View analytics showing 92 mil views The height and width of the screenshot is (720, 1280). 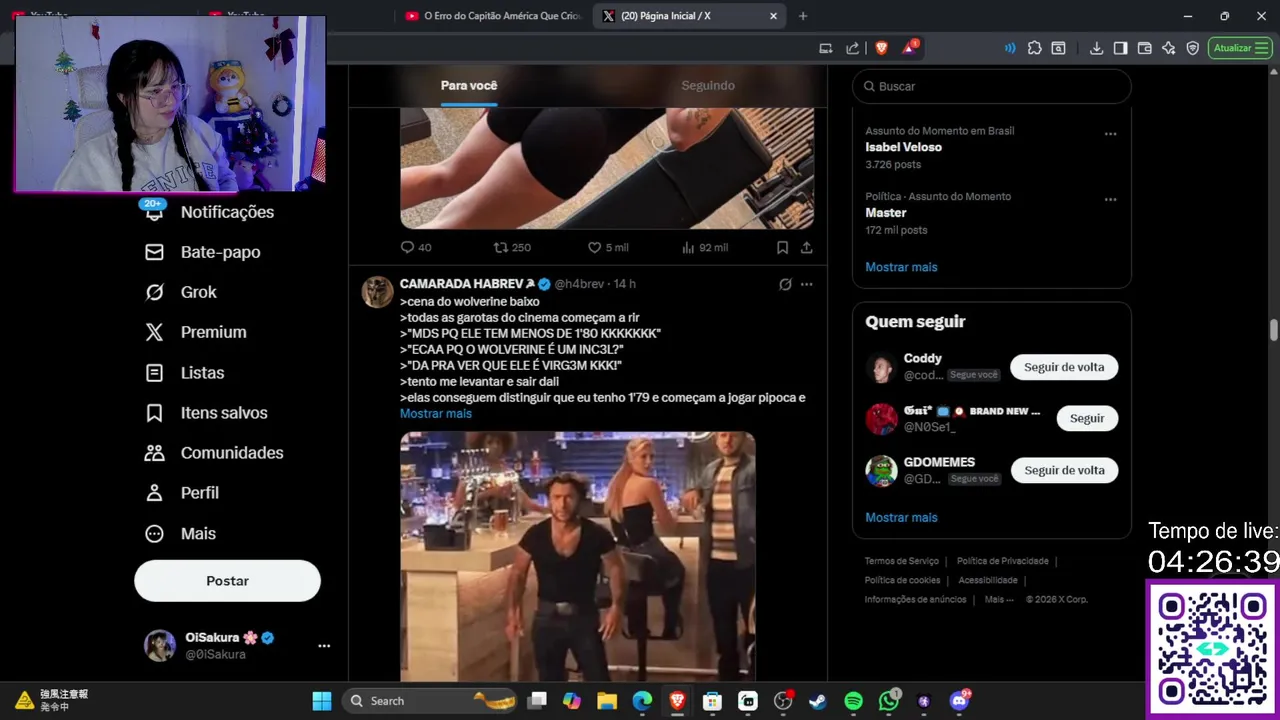(x=705, y=247)
